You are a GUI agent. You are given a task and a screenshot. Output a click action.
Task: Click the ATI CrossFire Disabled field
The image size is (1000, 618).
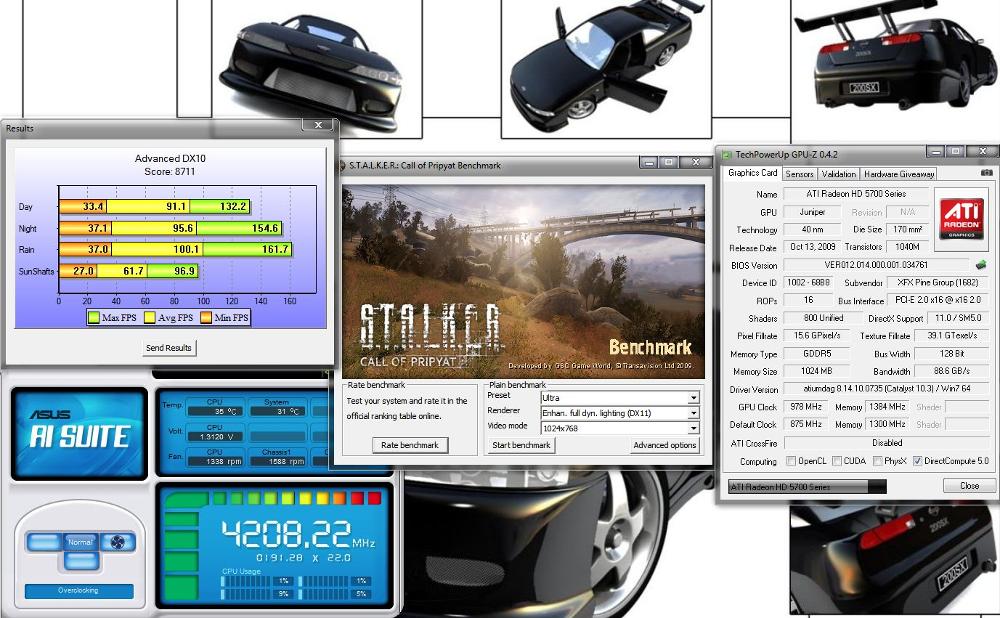pos(887,443)
